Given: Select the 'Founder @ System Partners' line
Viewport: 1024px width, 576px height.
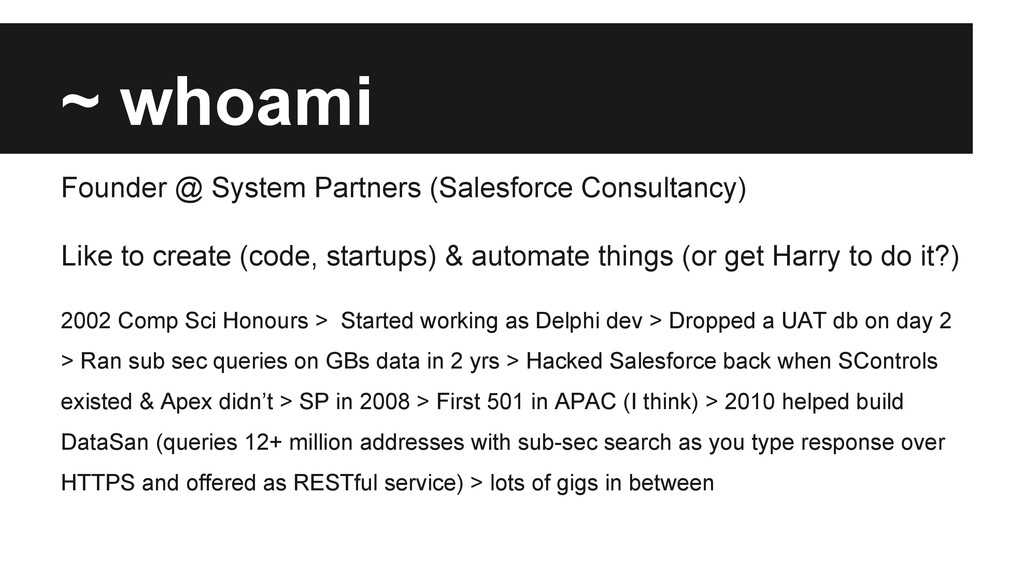Looking at the screenshot, I should (x=241, y=188).
